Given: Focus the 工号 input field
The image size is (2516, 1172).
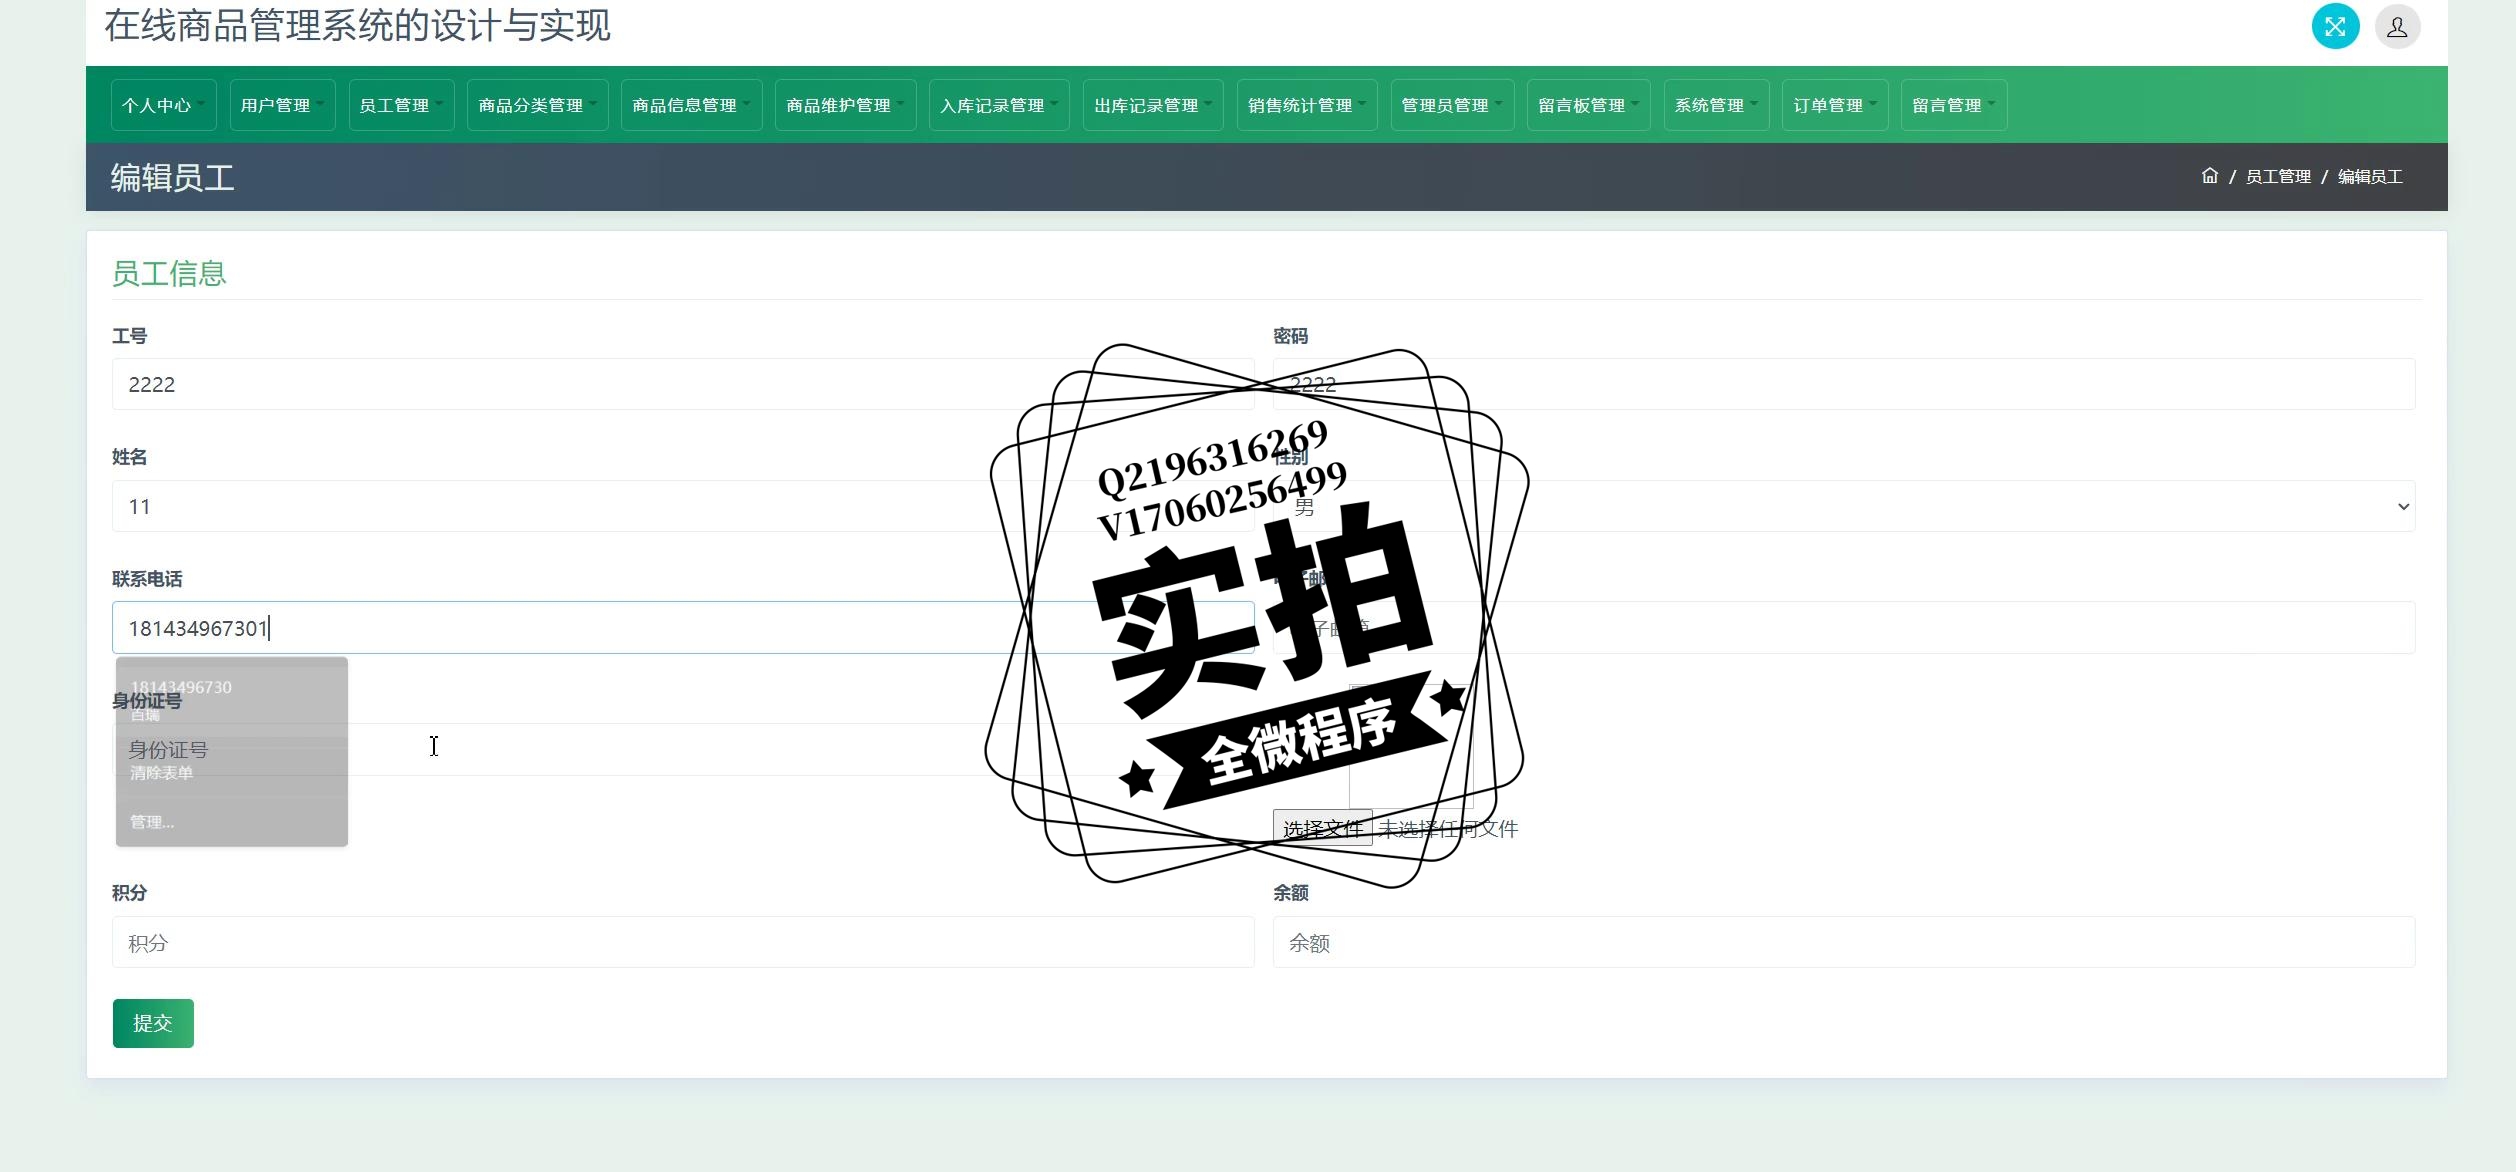Looking at the screenshot, I should (x=683, y=384).
